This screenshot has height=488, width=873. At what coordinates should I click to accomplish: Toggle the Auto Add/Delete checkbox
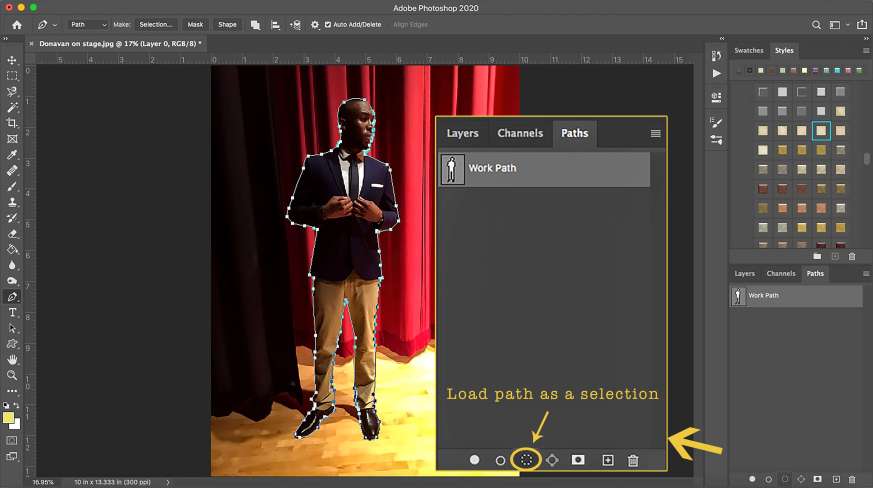(328, 24)
